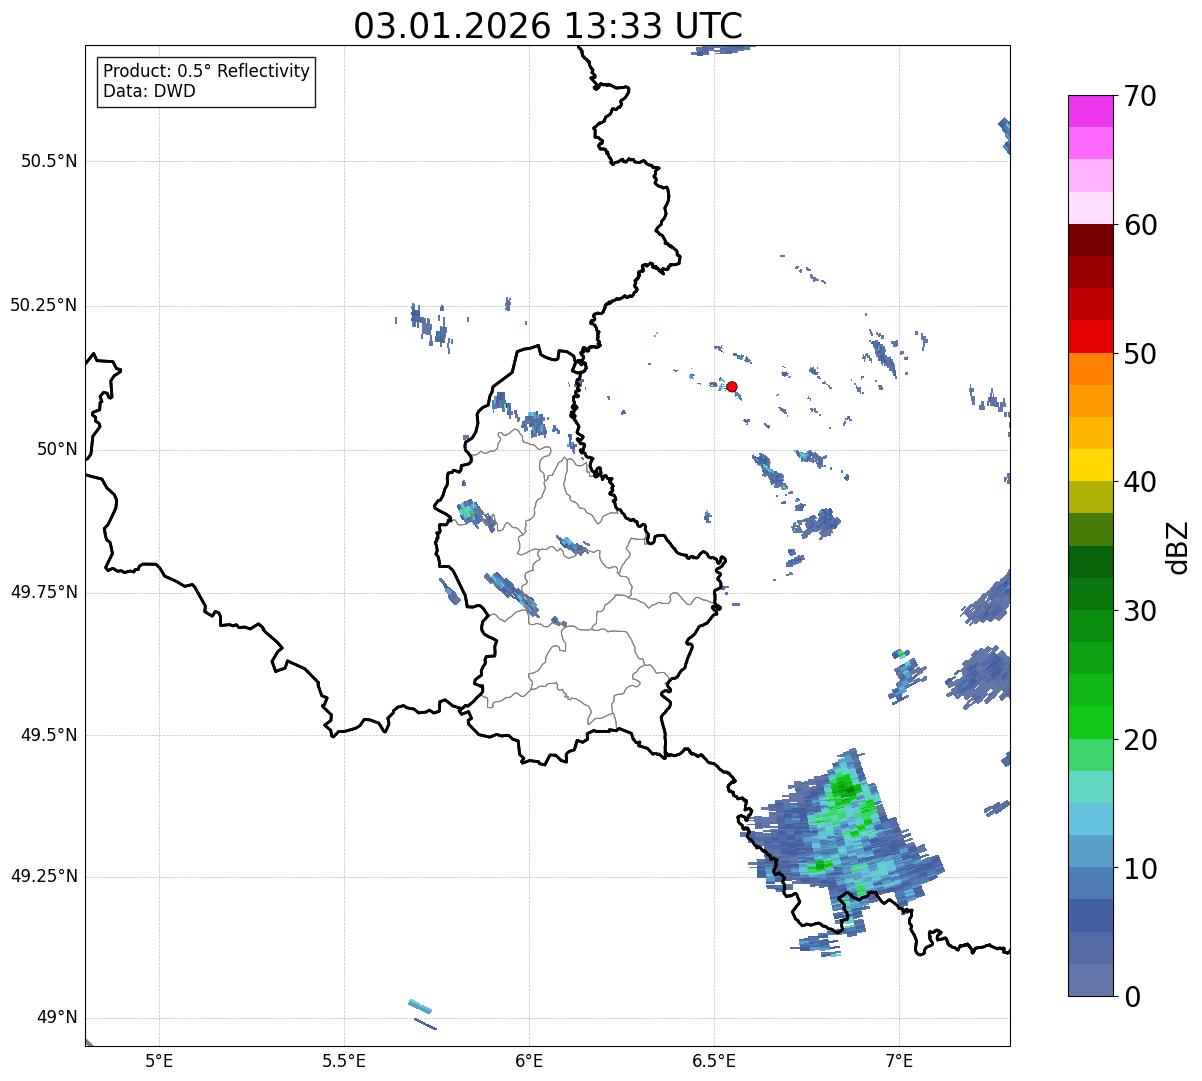The height and width of the screenshot is (1081, 1202).
Task: Click the Product: 0.5° Reflectivity text
Action: (206, 71)
